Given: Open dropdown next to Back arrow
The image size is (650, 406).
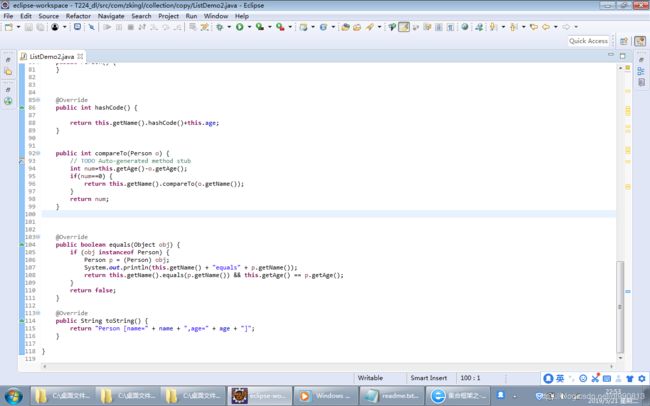Looking at the screenshot, I should pos(556,27).
